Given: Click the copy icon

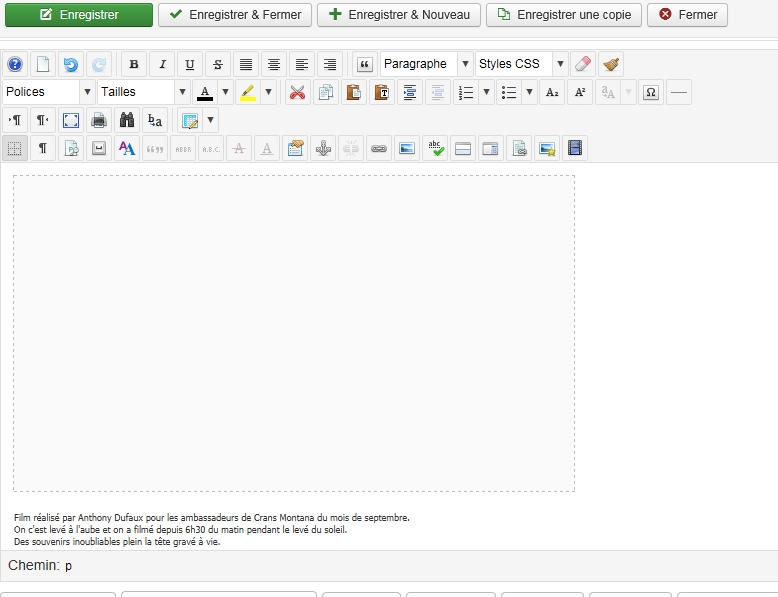Looking at the screenshot, I should point(325,92).
